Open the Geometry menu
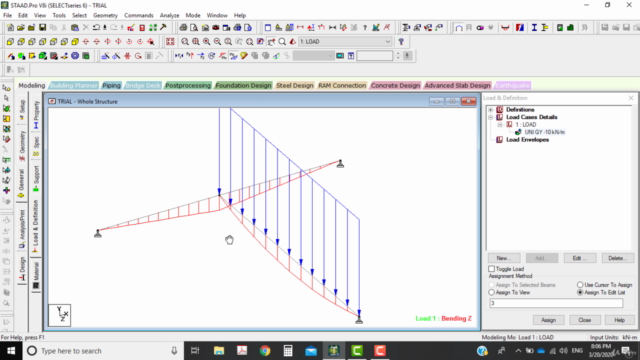Viewport: 640px width, 360px height. coord(105,16)
